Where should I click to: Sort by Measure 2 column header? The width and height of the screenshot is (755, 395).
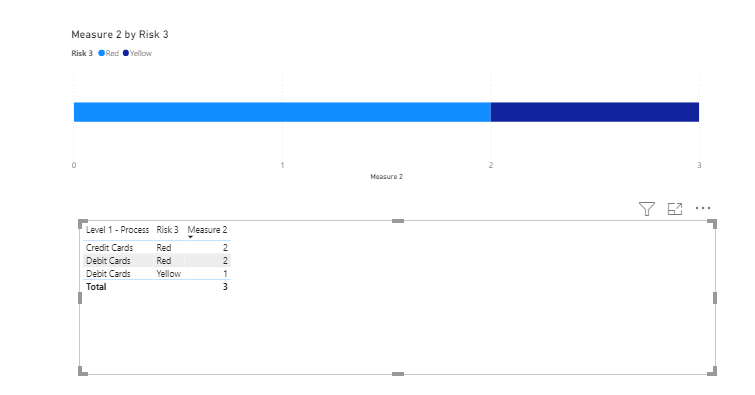click(x=207, y=230)
